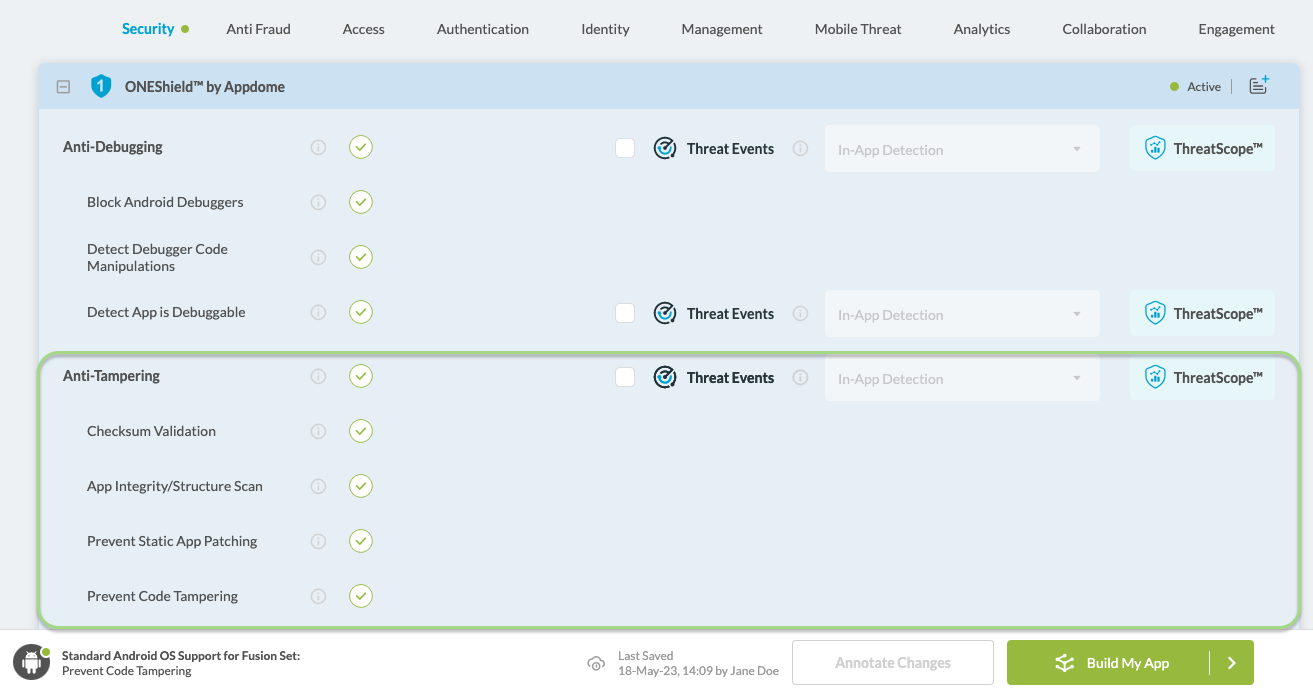This screenshot has height=692, width=1313.
Task: Open In-App Detection dropdown for Anti-Debugging
Action: 961,150
